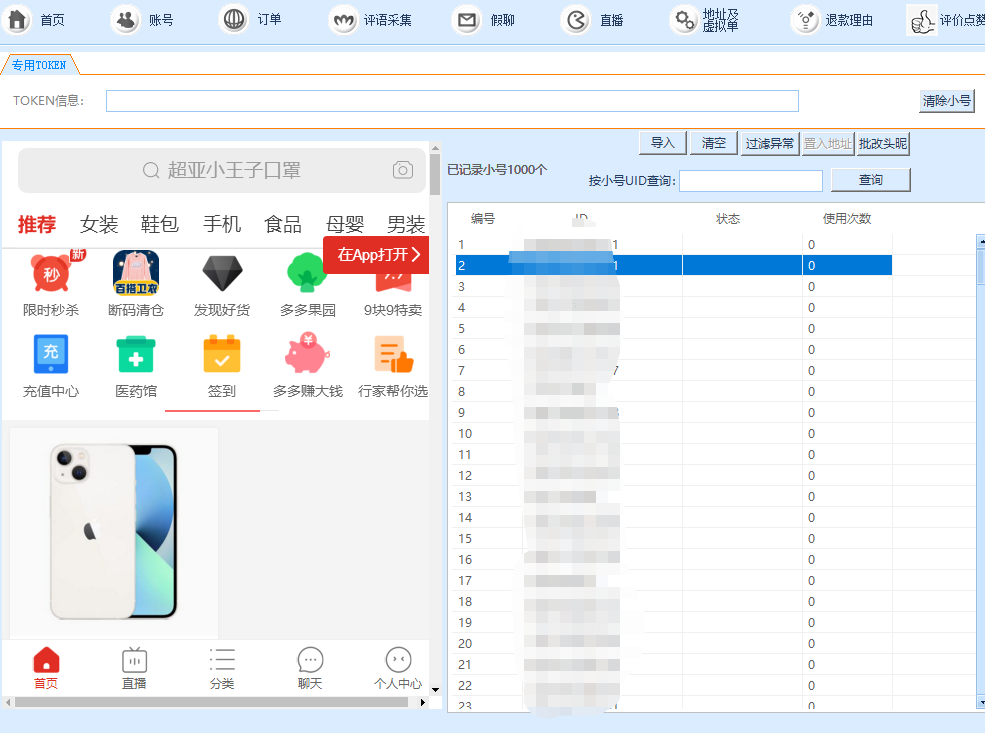The width and height of the screenshot is (985, 733).
Task: Select the 食品 category tab
Action: (x=283, y=224)
